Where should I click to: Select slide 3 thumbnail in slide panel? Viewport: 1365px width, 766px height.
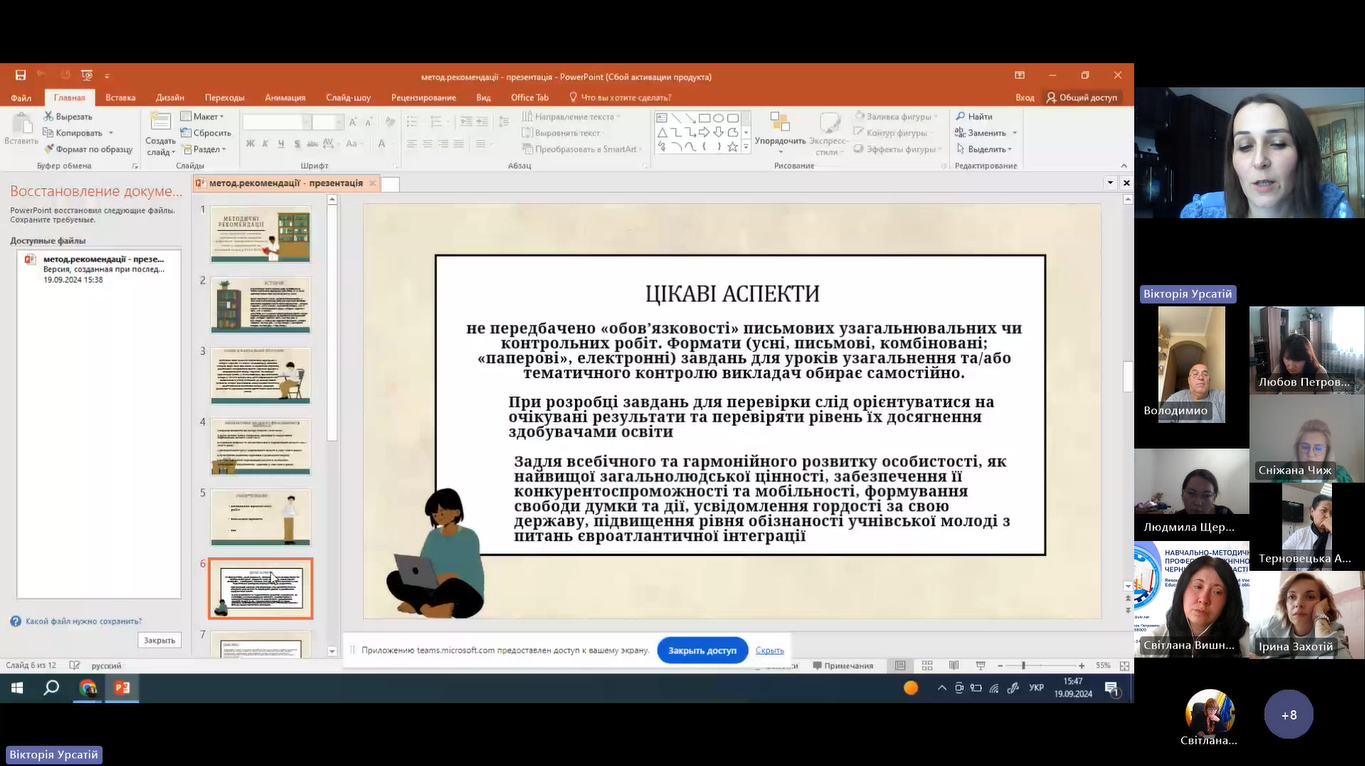(x=261, y=375)
